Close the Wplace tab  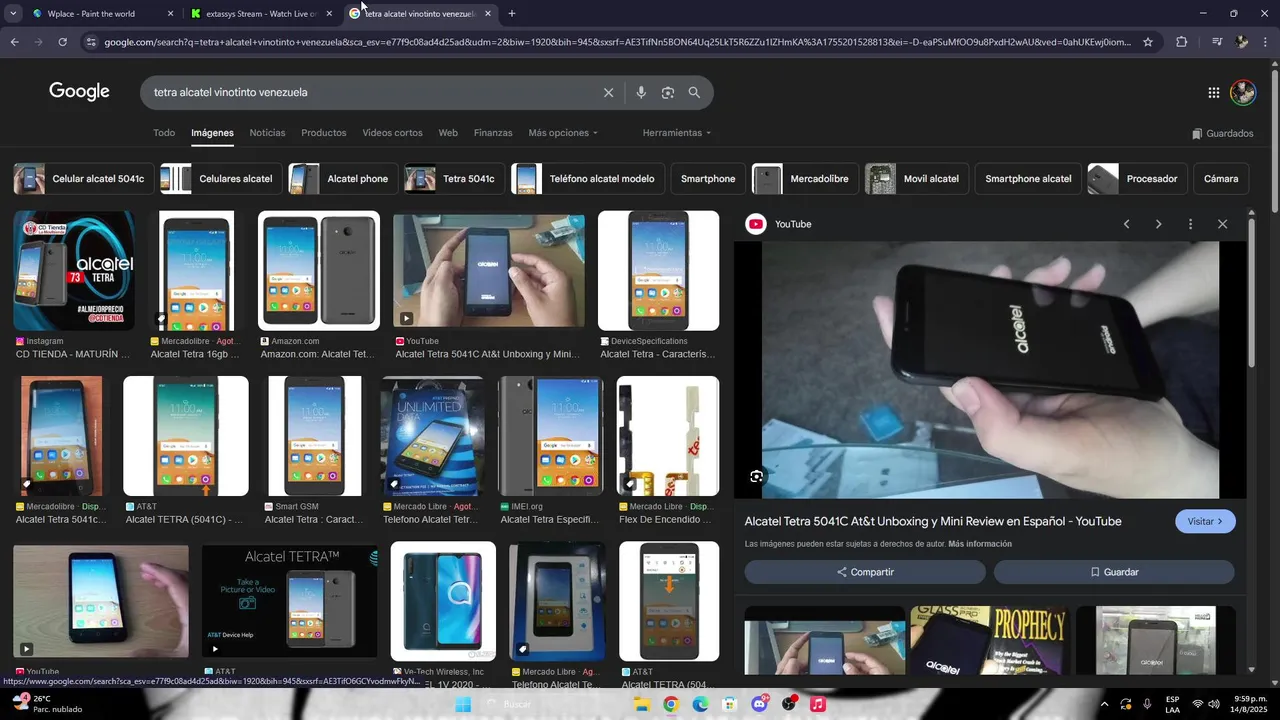170,14
